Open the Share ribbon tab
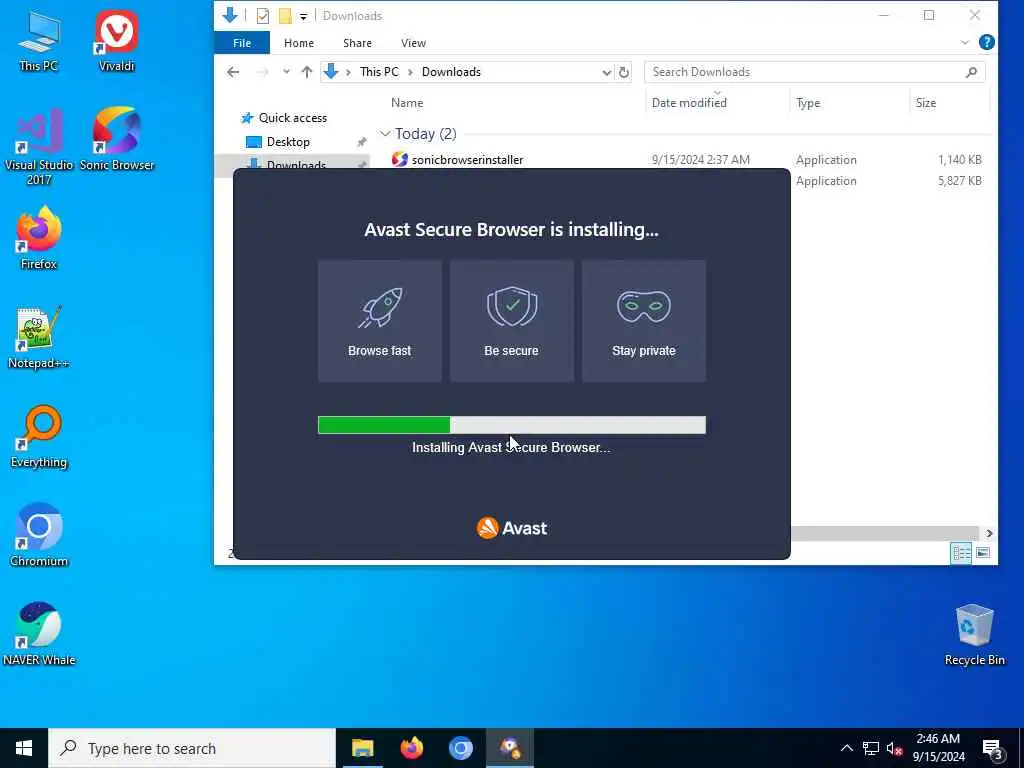 coord(357,43)
